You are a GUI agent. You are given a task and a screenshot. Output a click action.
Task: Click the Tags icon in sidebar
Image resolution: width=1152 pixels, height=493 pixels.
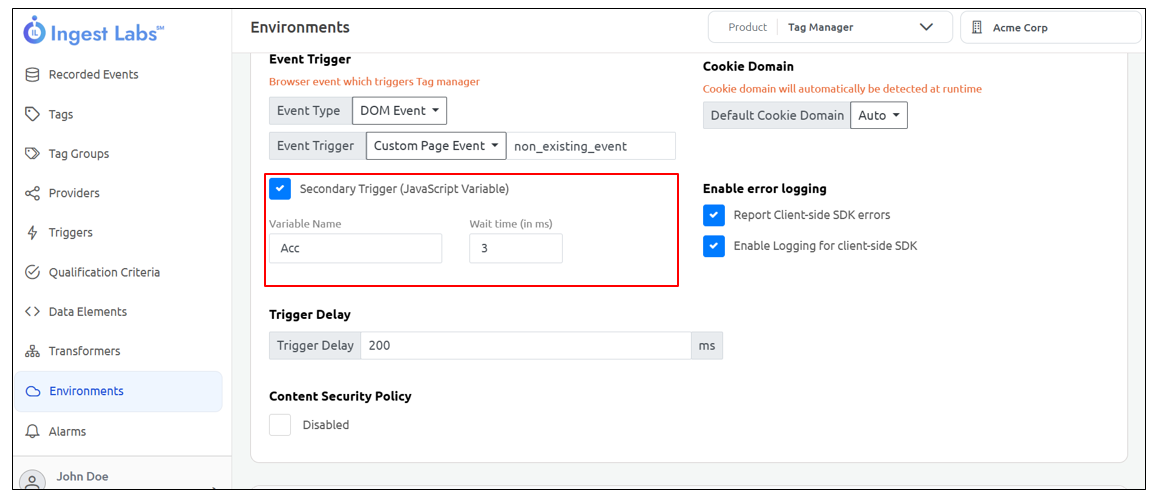click(x=32, y=114)
